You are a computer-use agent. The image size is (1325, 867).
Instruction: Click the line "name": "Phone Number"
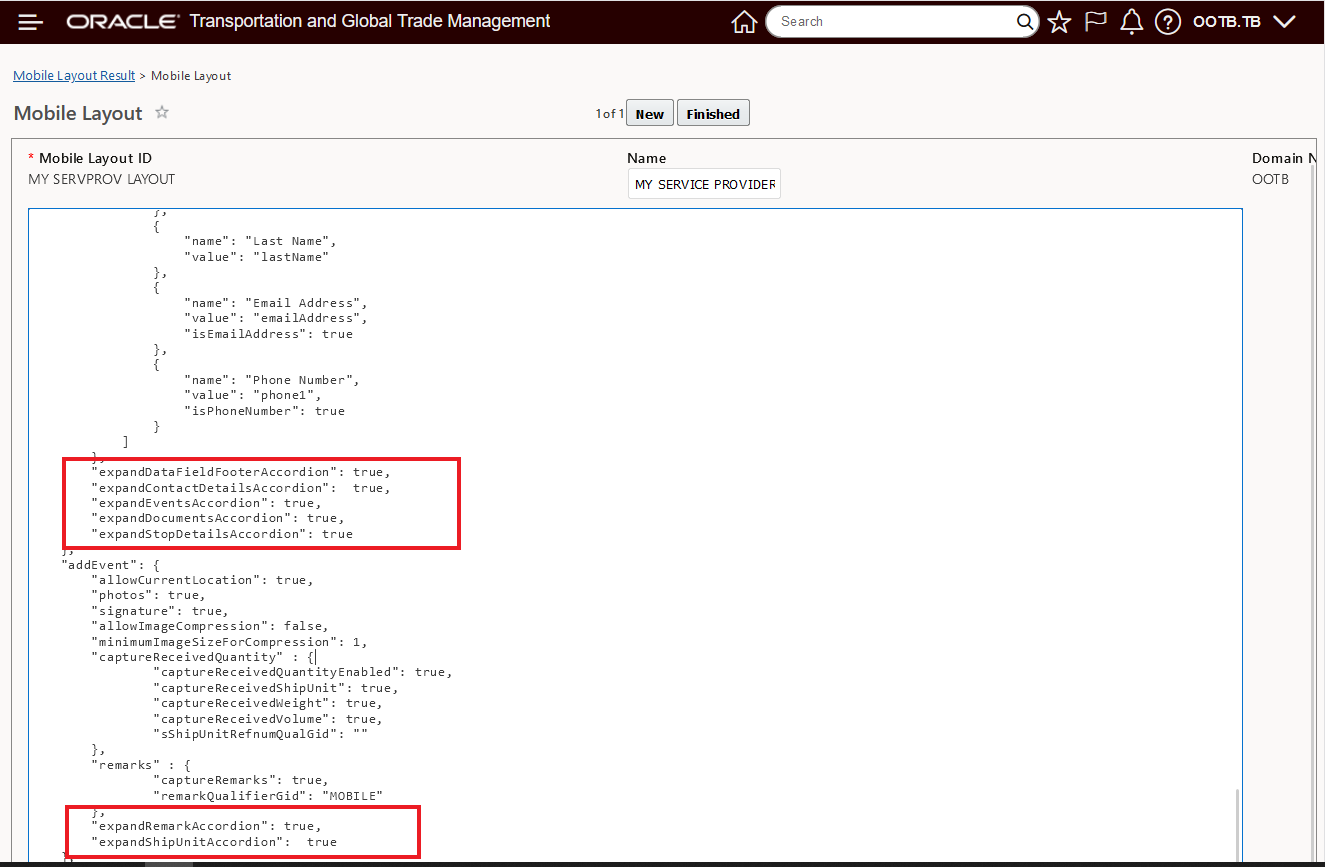coord(272,380)
